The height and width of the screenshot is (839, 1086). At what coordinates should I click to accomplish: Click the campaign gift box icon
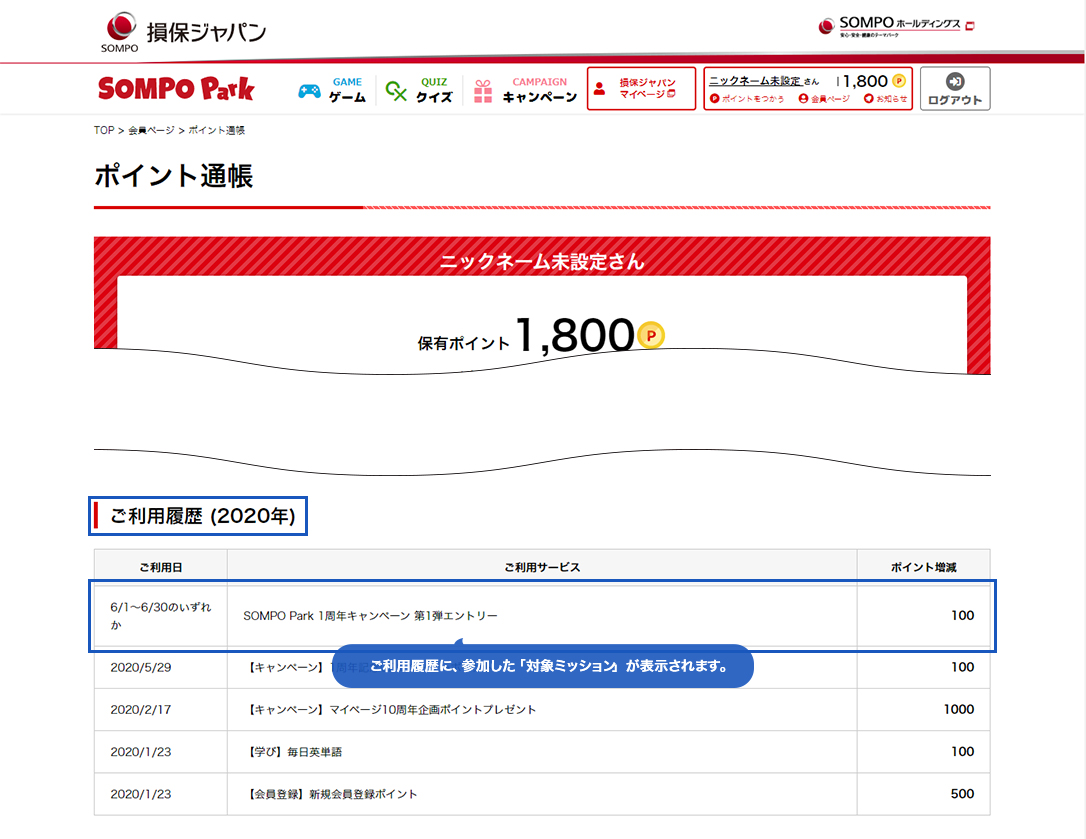point(483,91)
